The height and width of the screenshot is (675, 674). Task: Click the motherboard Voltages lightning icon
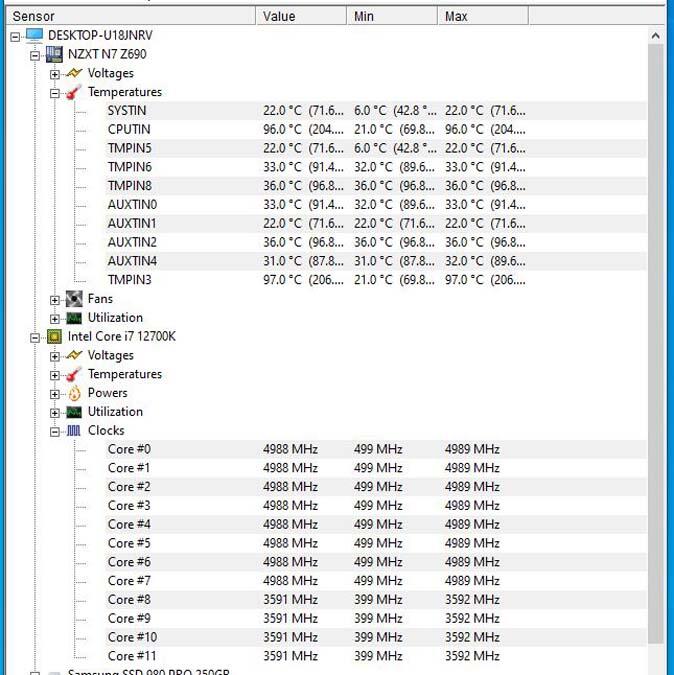click(x=74, y=73)
